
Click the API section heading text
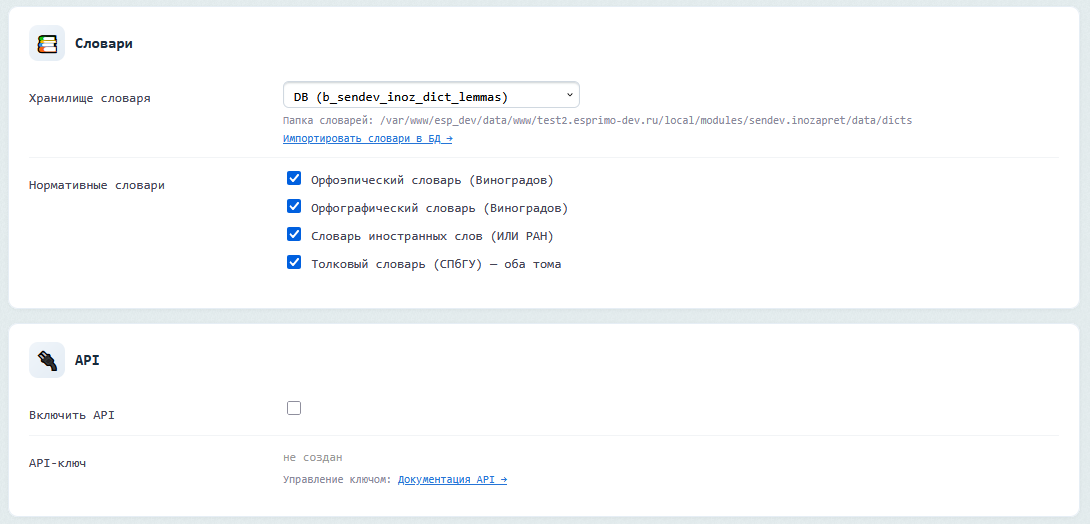click(x=87, y=360)
